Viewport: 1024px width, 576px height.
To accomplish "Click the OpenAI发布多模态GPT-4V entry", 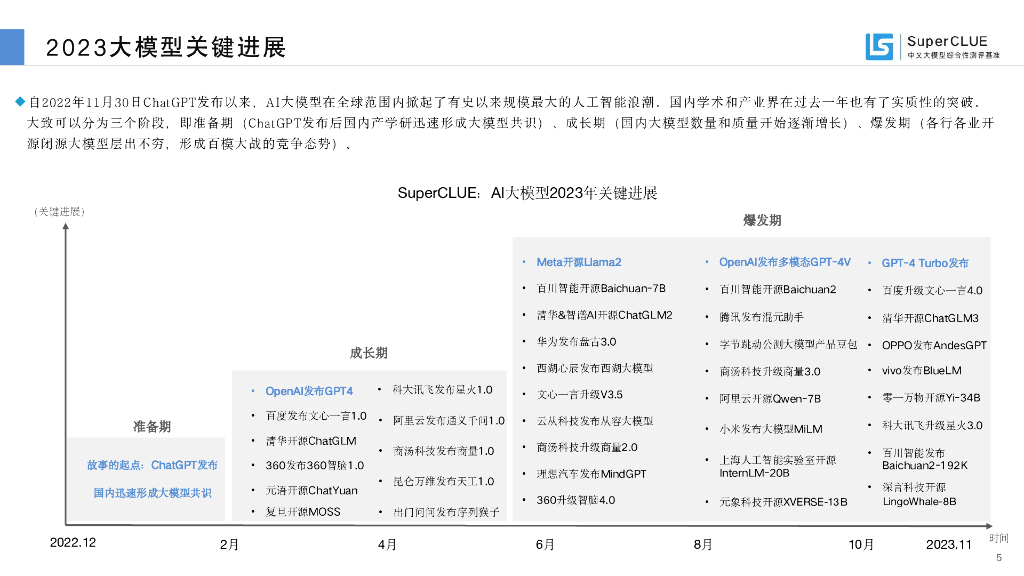I will pyautogui.click(x=784, y=262).
